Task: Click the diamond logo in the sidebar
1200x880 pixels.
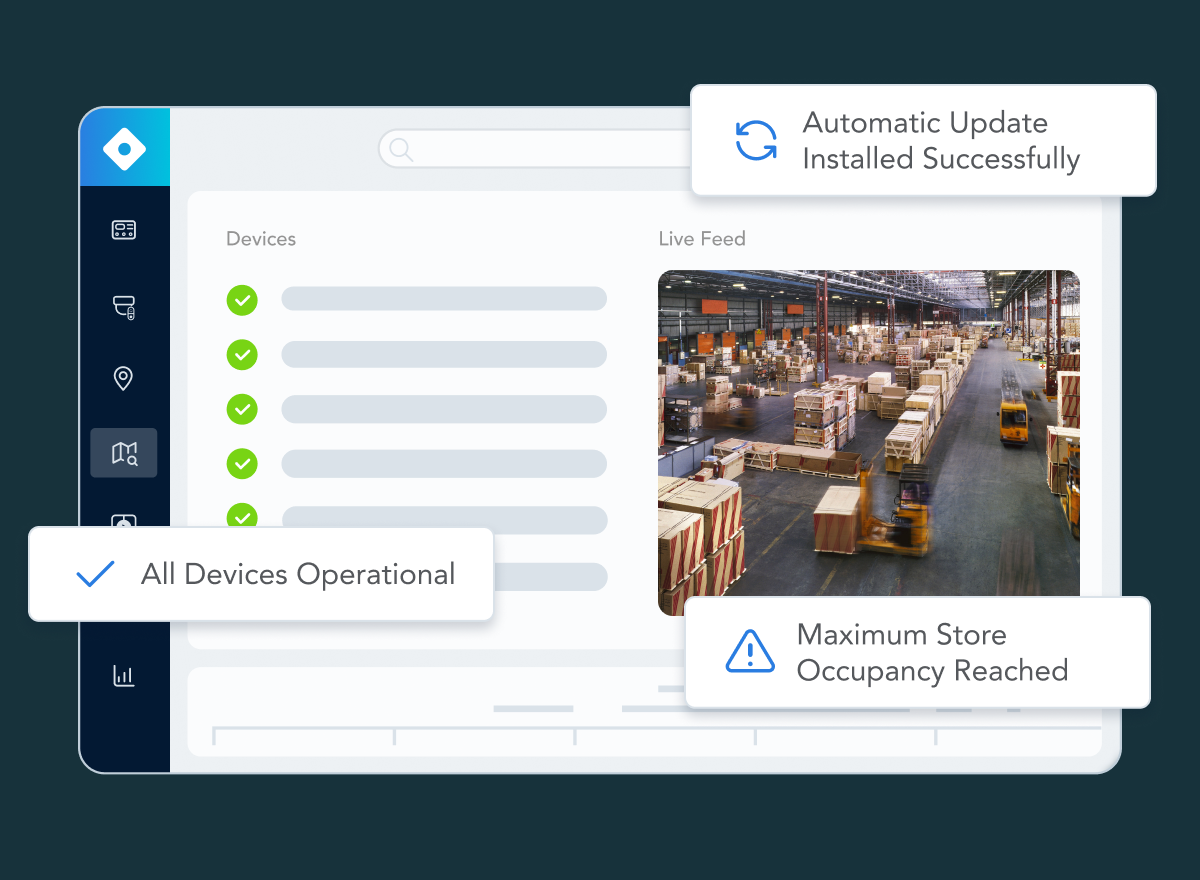Action: [124, 149]
